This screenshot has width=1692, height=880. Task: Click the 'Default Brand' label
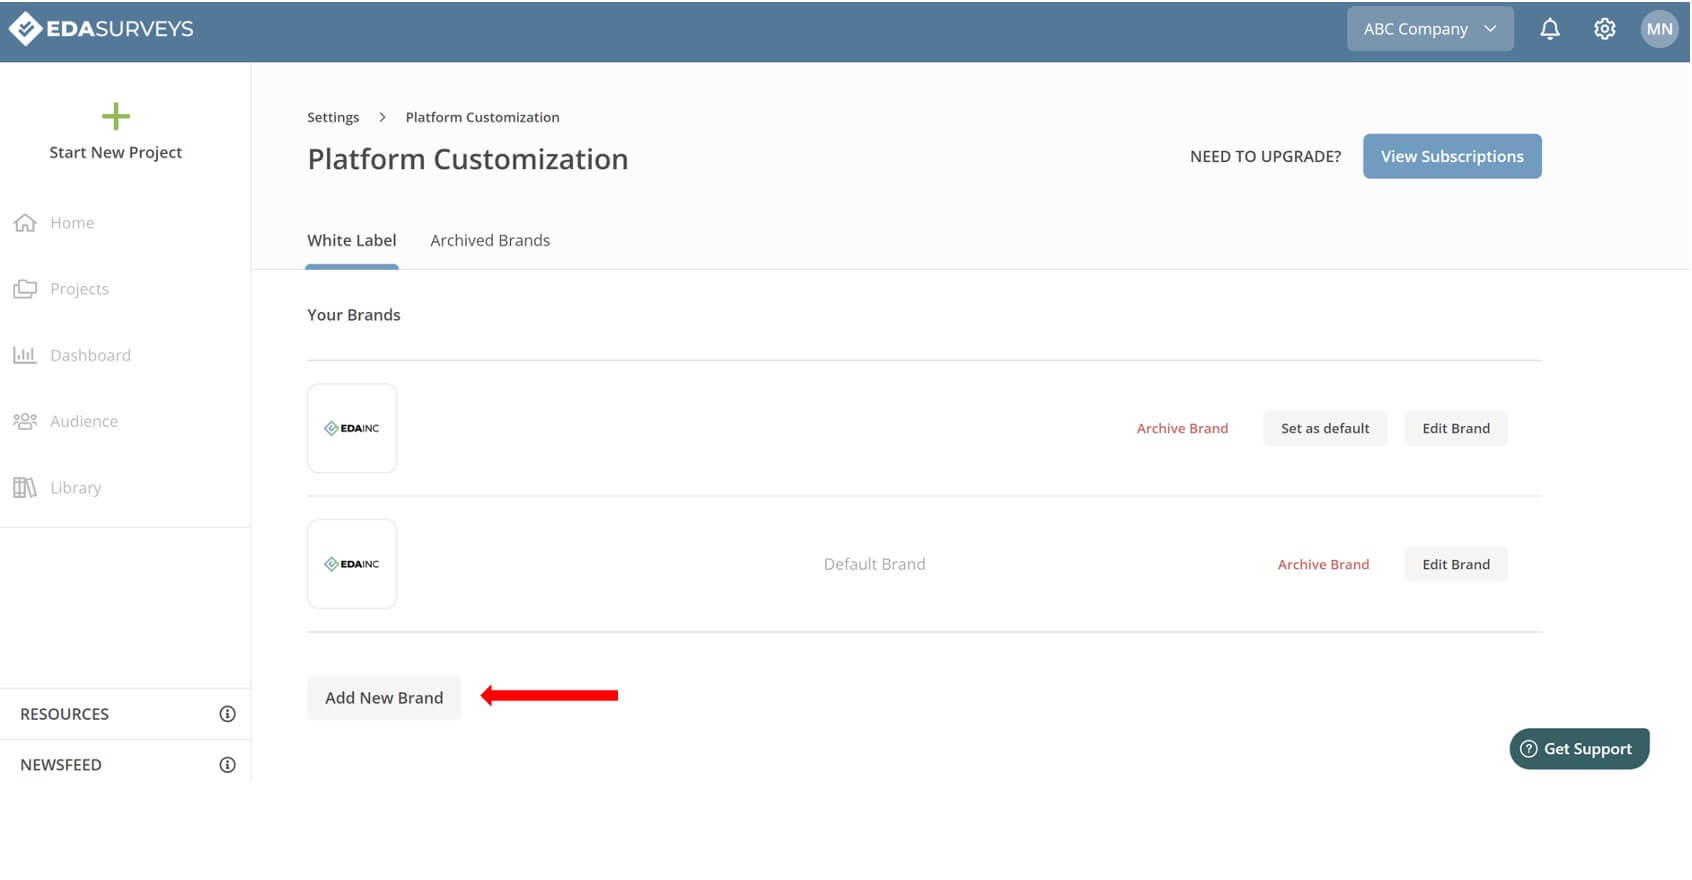point(875,564)
